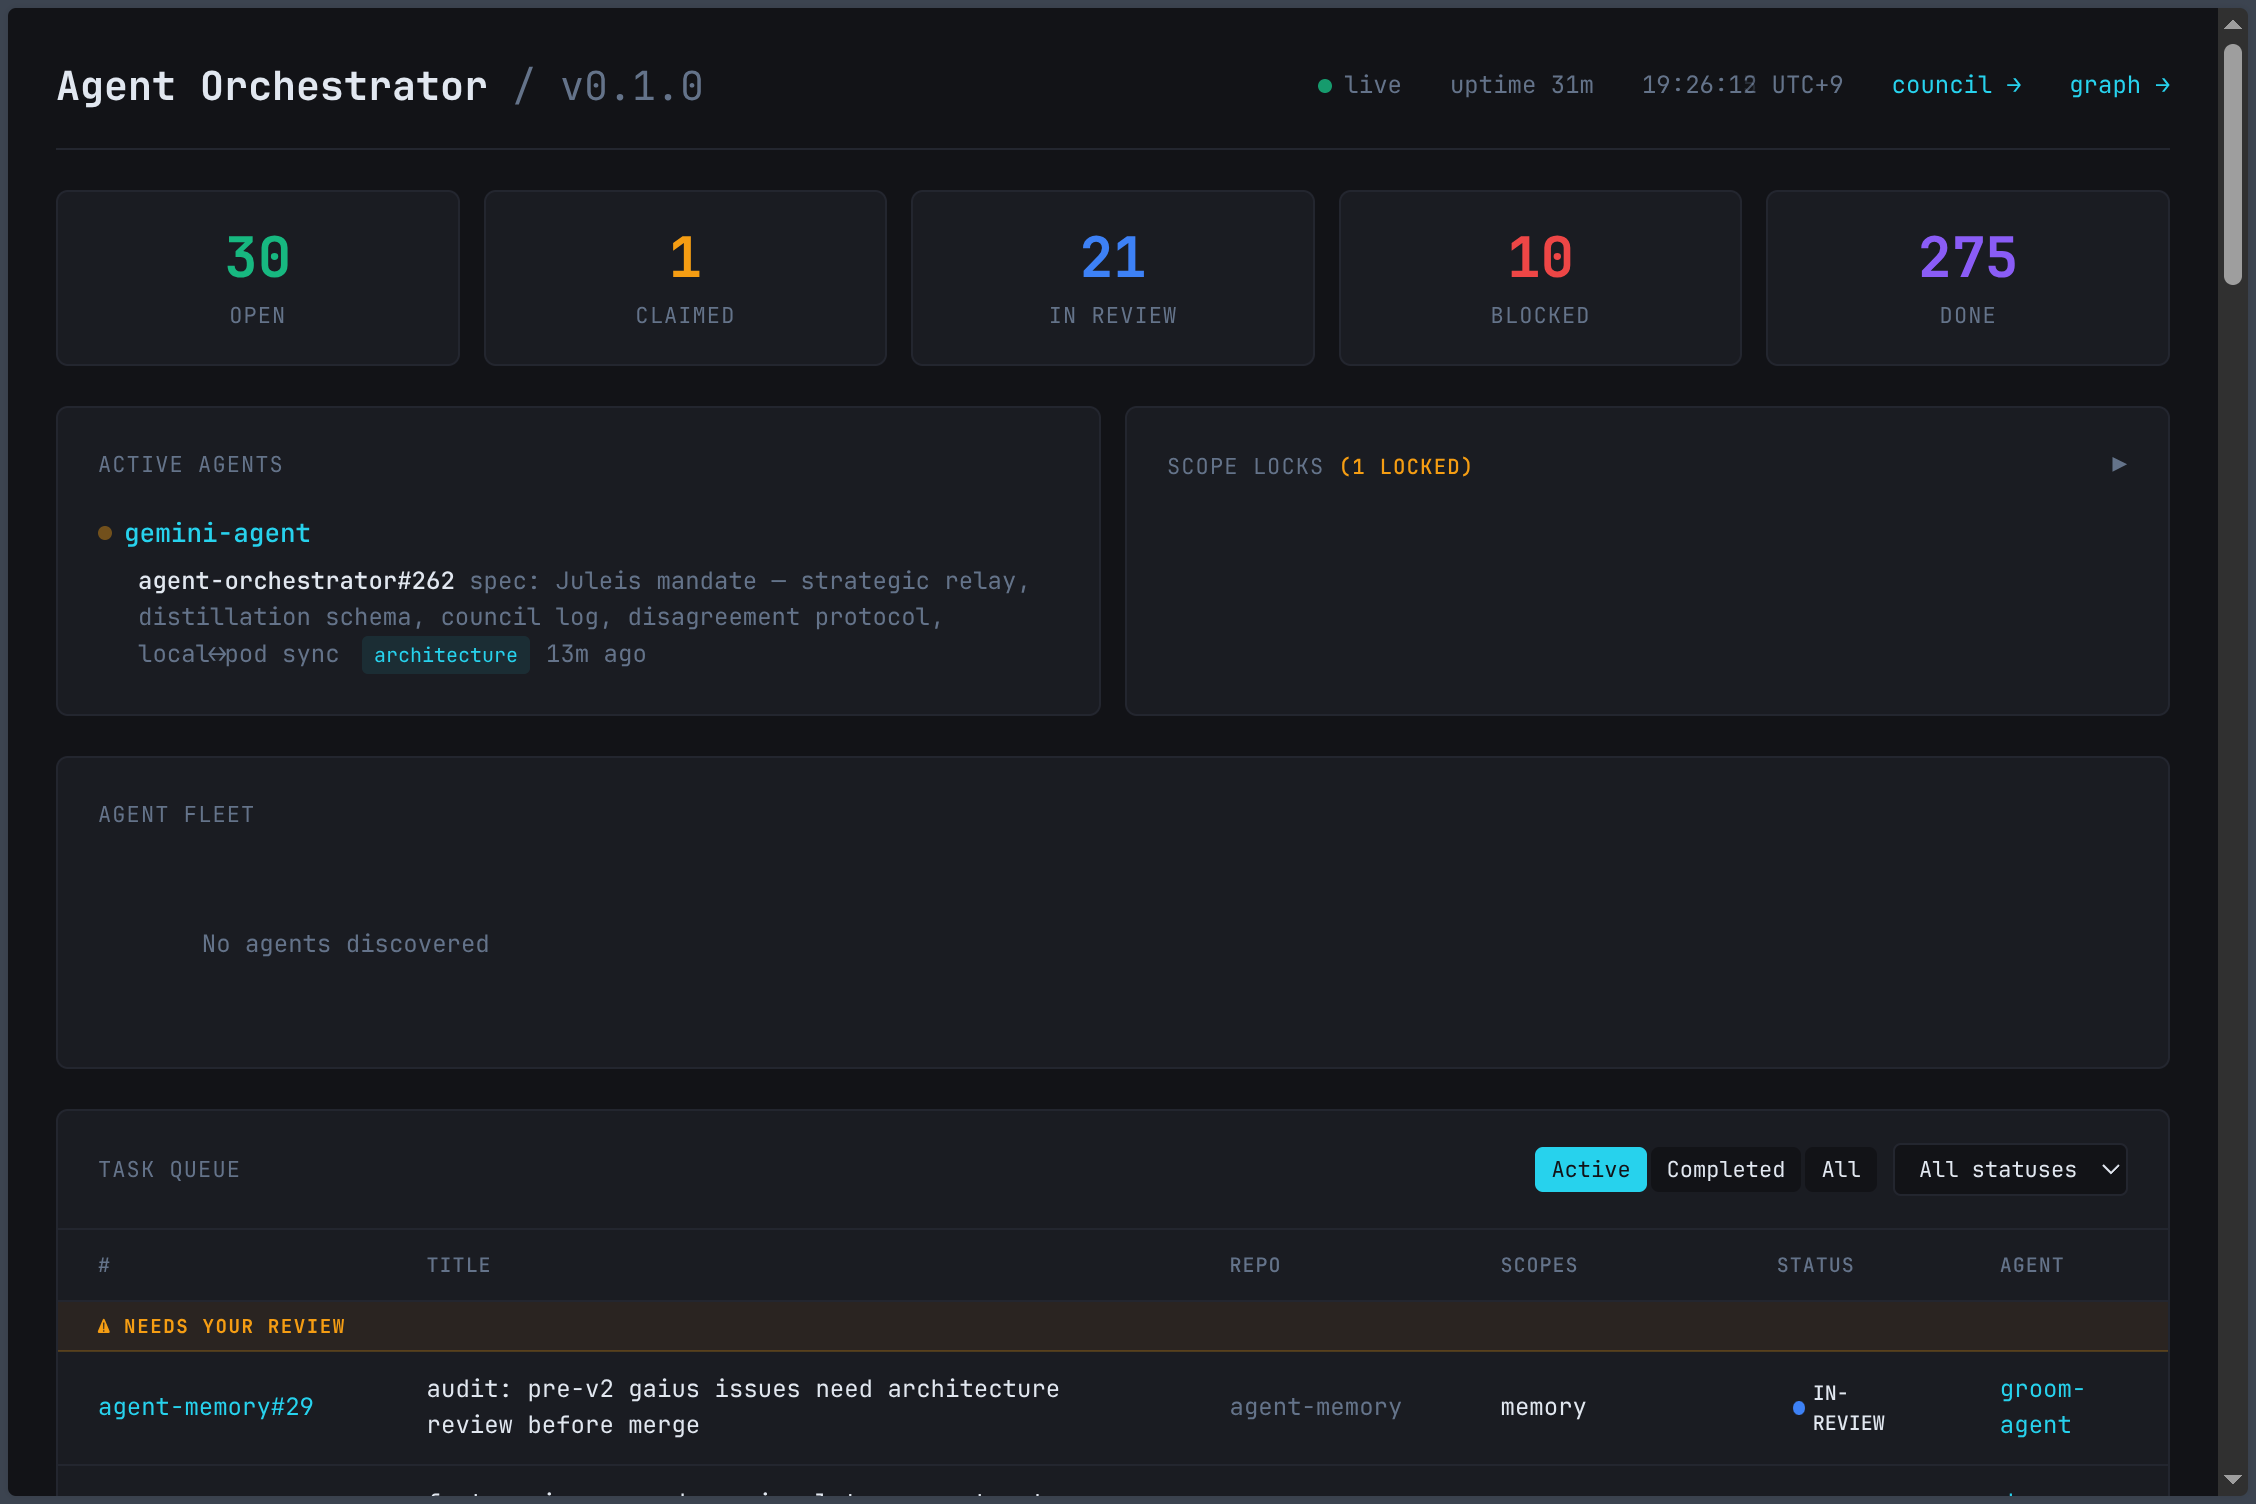Image resolution: width=2256 pixels, height=1504 pixels.
Task: Click the Blocked count card
Action: (x=1539, y=278)
